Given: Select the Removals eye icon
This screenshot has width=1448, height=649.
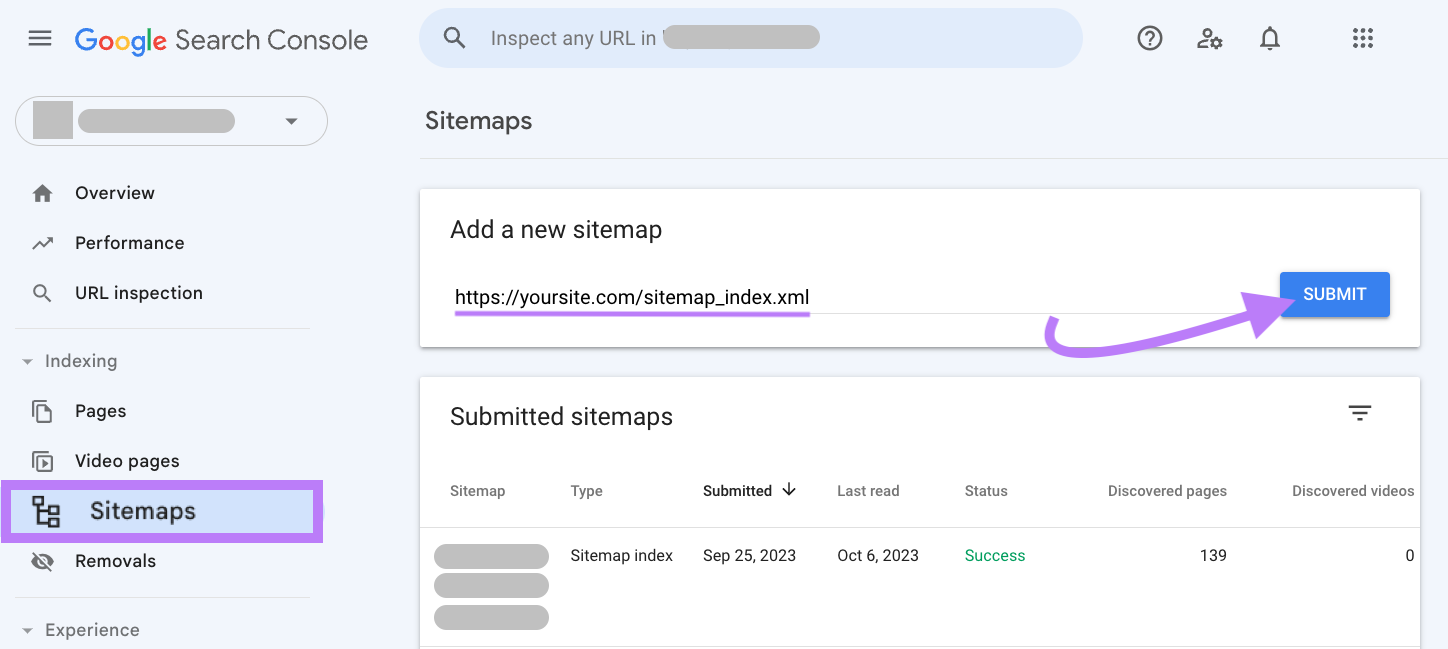Looking at the screenshot, I should pos(42,561).
